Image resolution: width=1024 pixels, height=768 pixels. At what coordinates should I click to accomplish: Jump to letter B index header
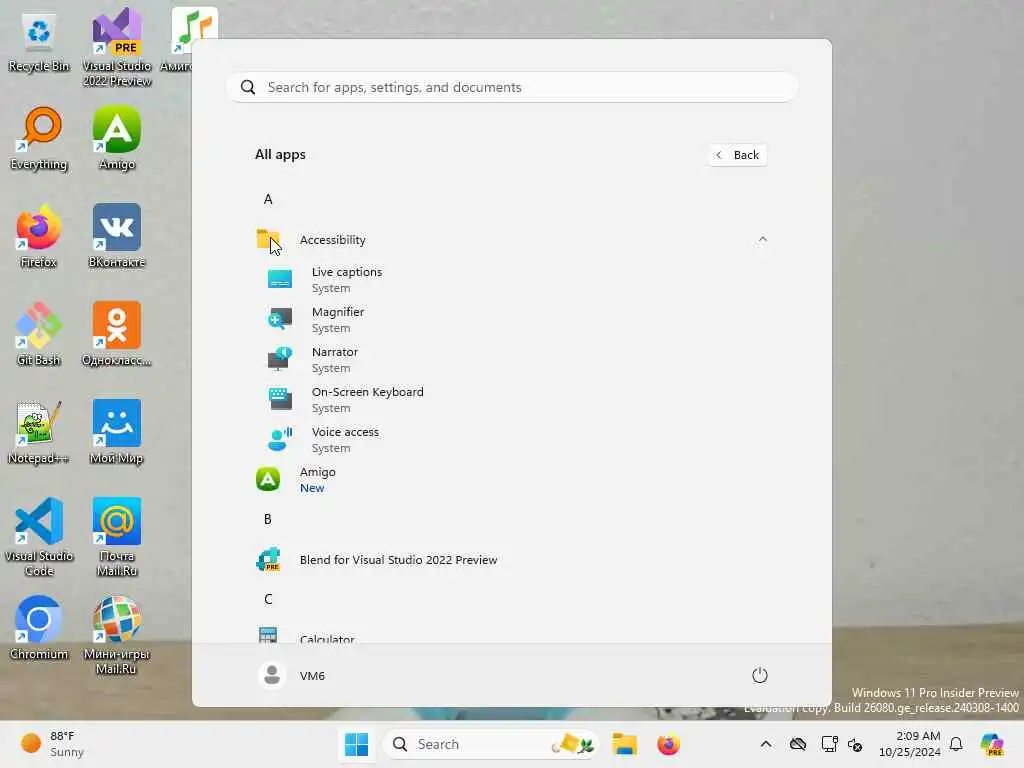pyautogui.click(x=268, y=519)
